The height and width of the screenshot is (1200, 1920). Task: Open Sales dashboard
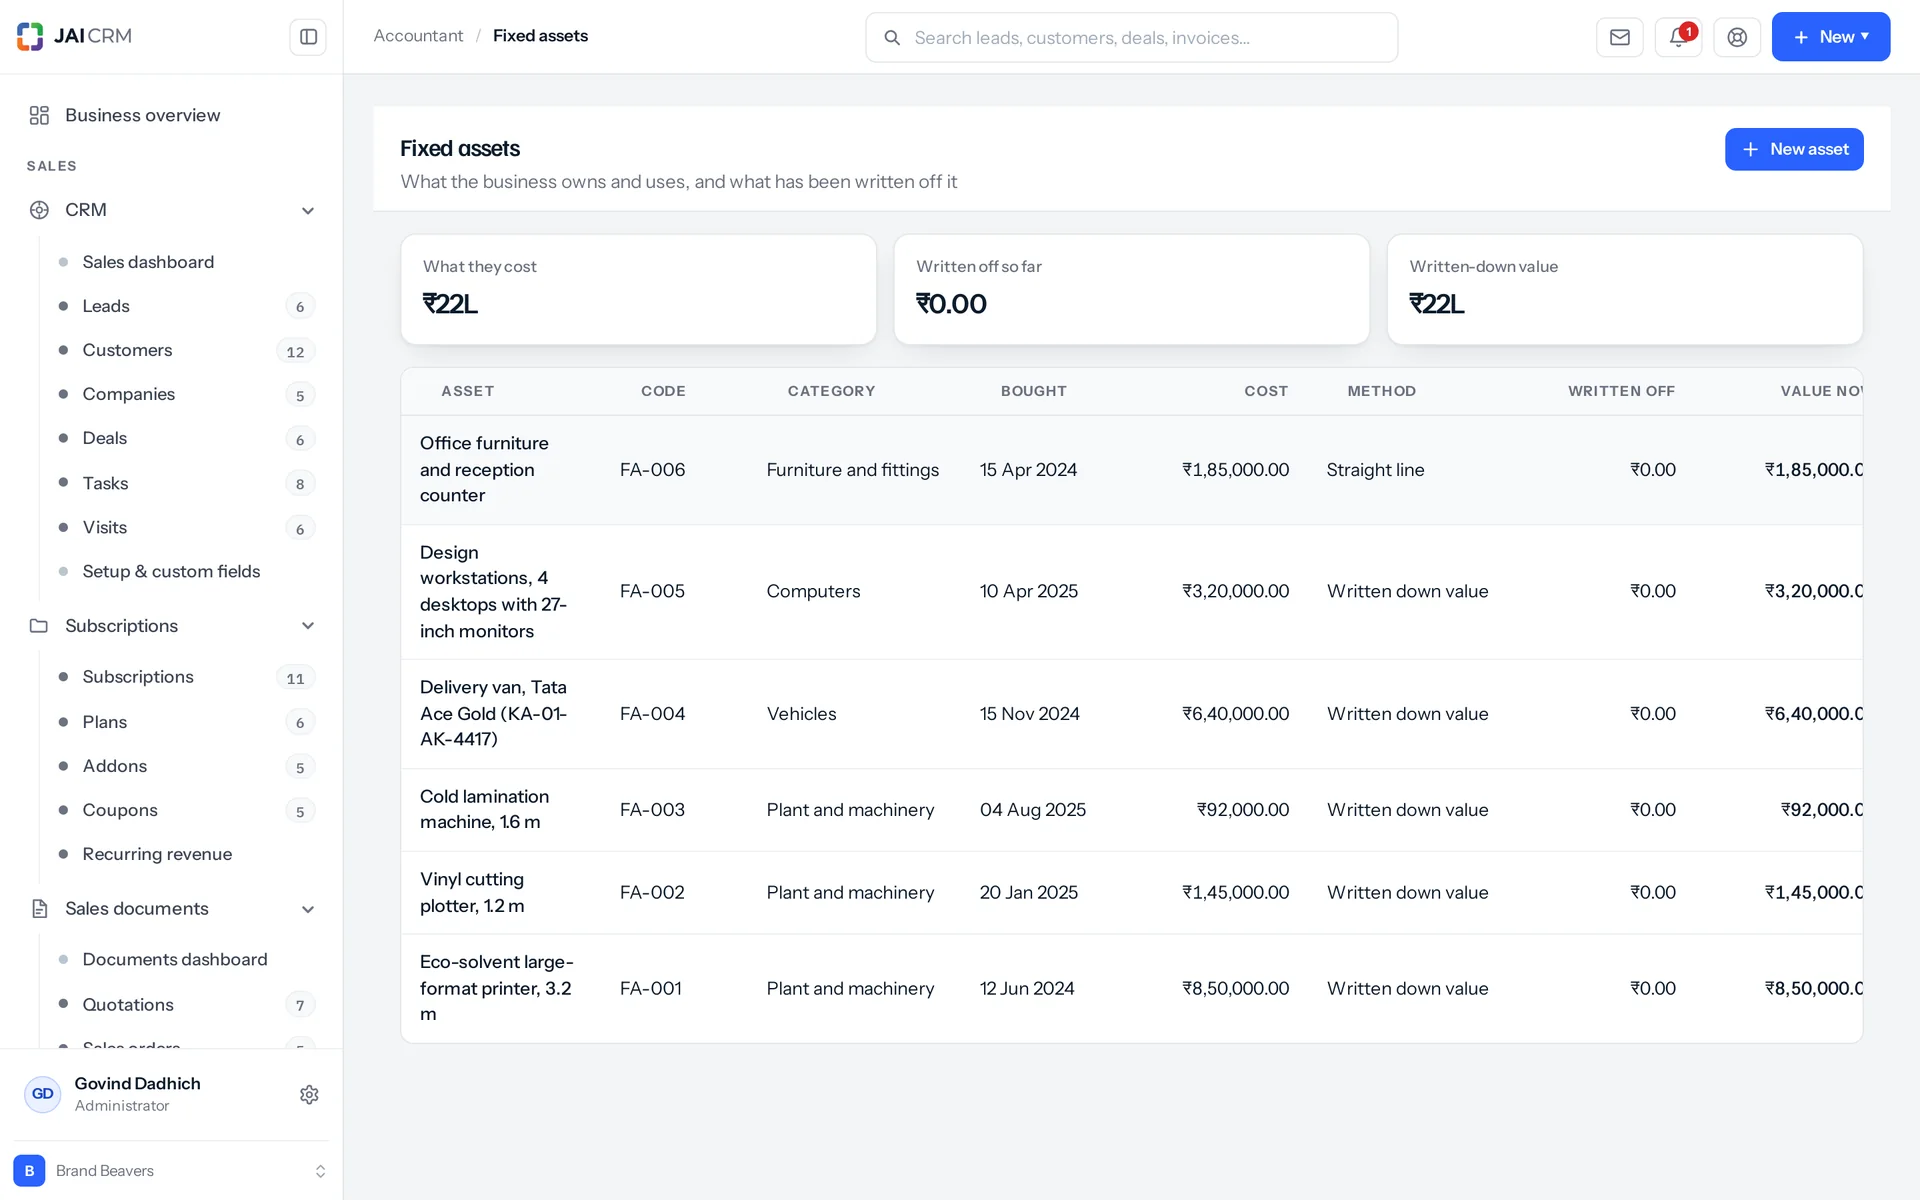click(148, 262)
